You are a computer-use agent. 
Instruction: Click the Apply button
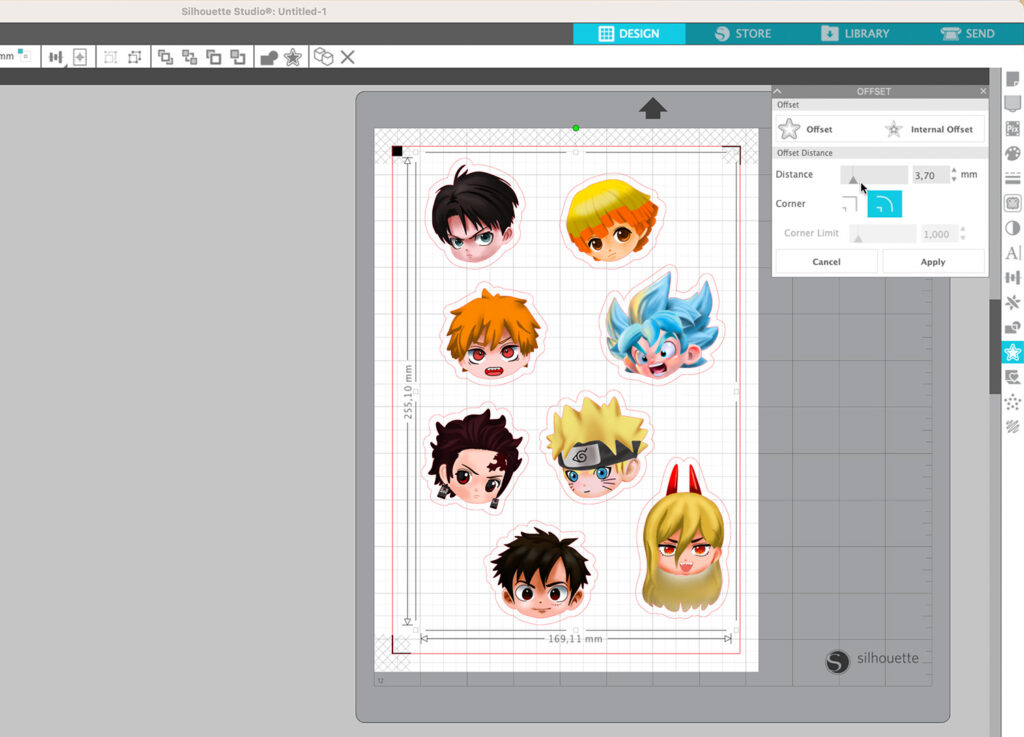(x=933, y=262)
